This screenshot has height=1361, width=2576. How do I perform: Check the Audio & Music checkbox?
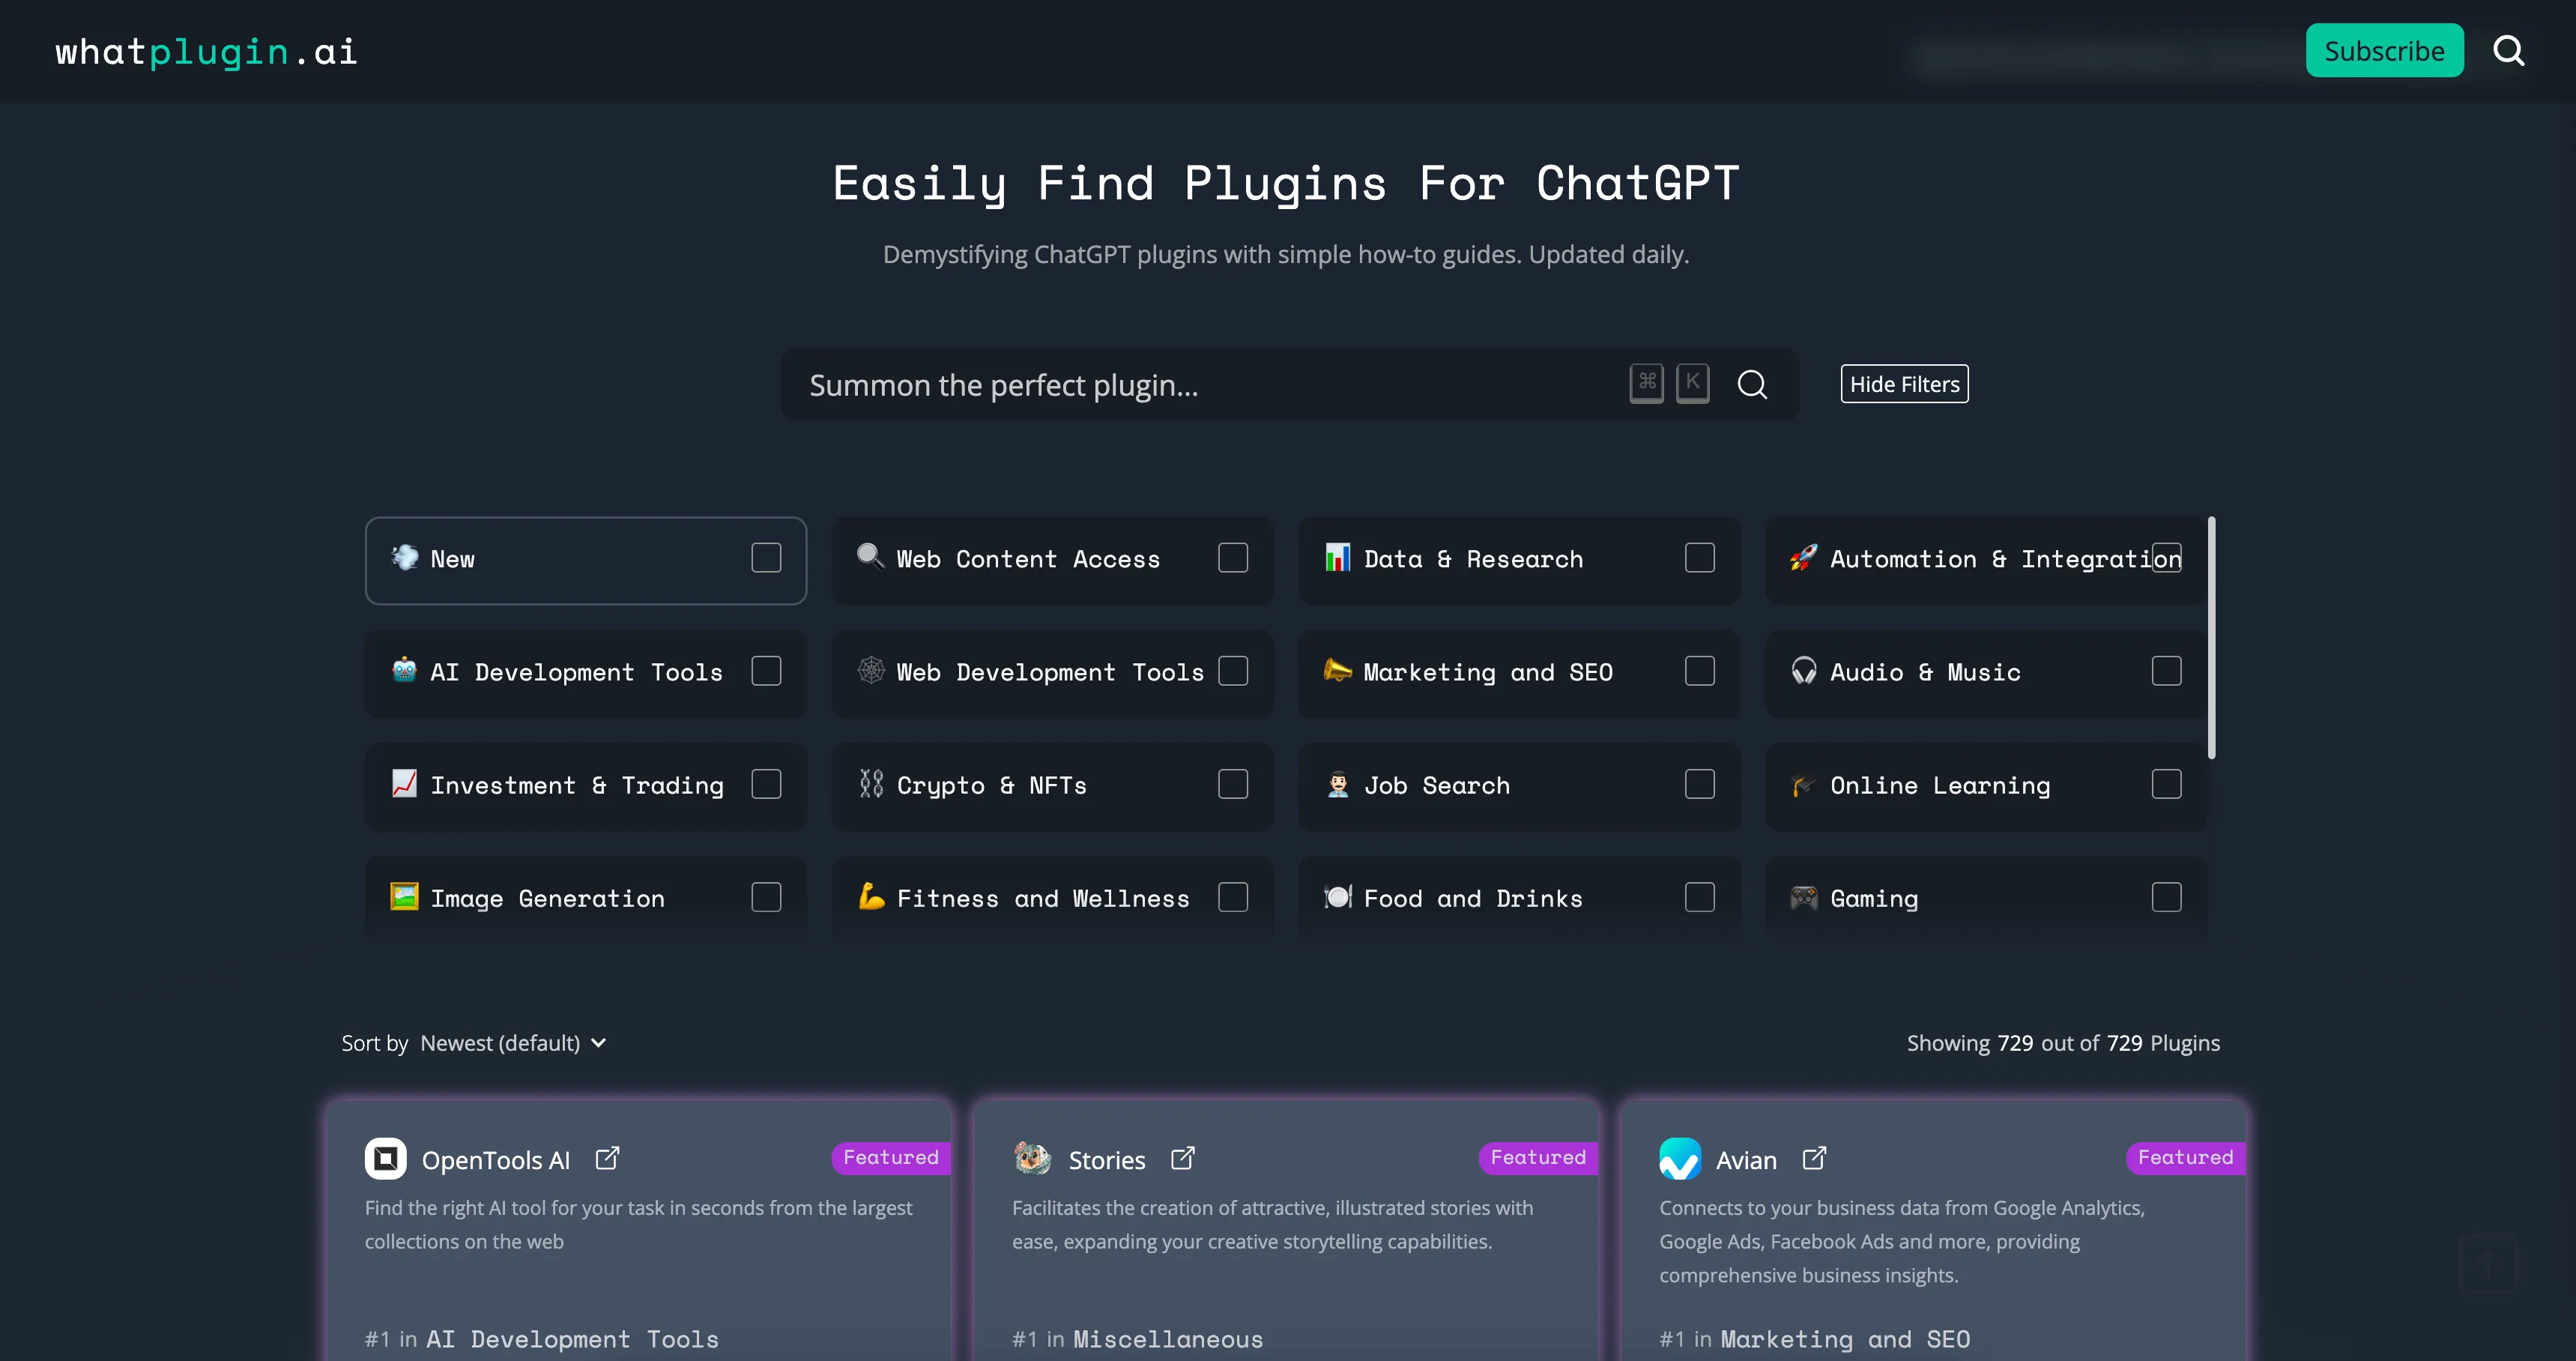[2166, 671]
